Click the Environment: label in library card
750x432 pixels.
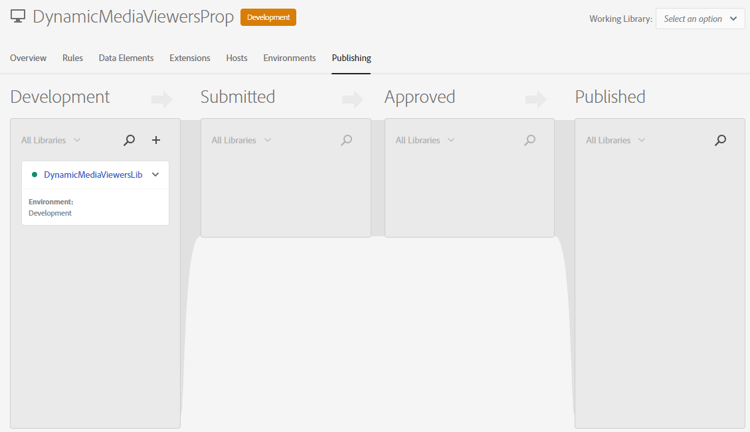pyautogui.click(x=51, y=202)
